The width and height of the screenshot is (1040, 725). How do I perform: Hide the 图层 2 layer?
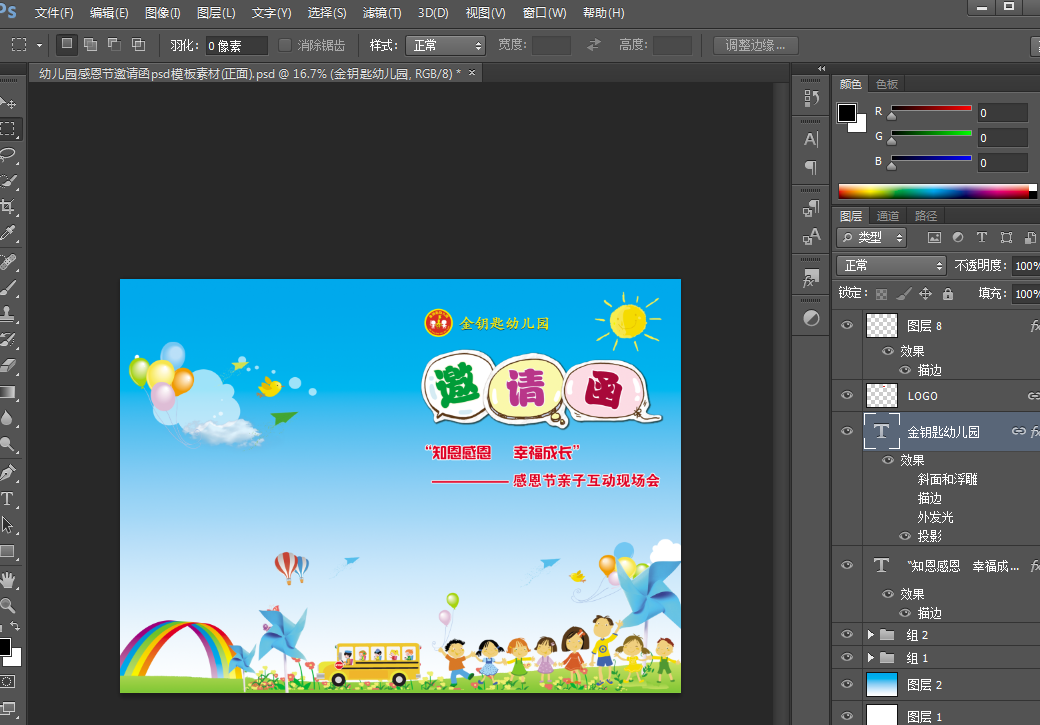(847, 685)
